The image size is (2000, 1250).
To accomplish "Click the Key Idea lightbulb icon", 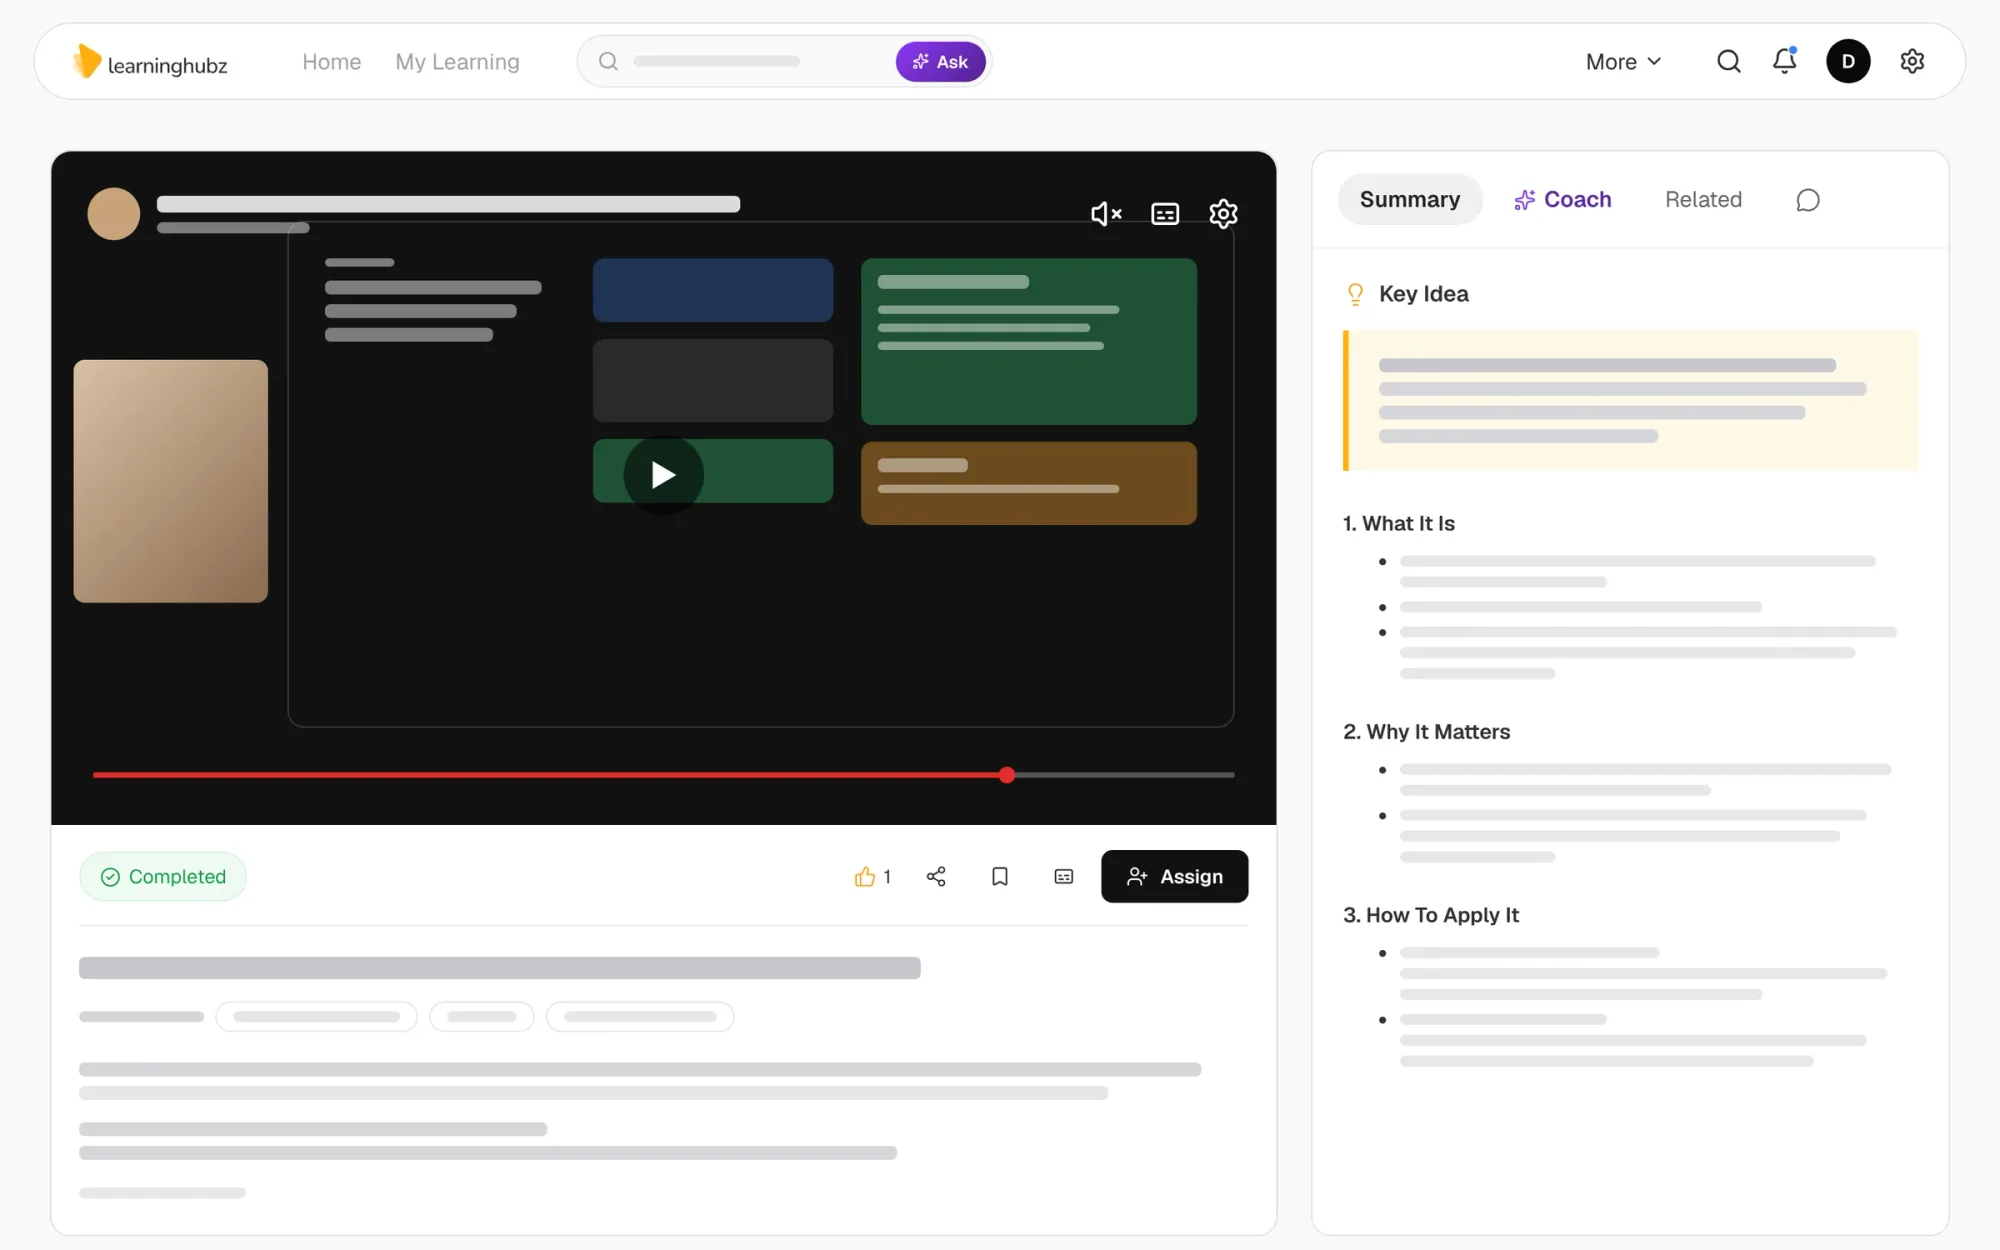I will pos(1355,294).
